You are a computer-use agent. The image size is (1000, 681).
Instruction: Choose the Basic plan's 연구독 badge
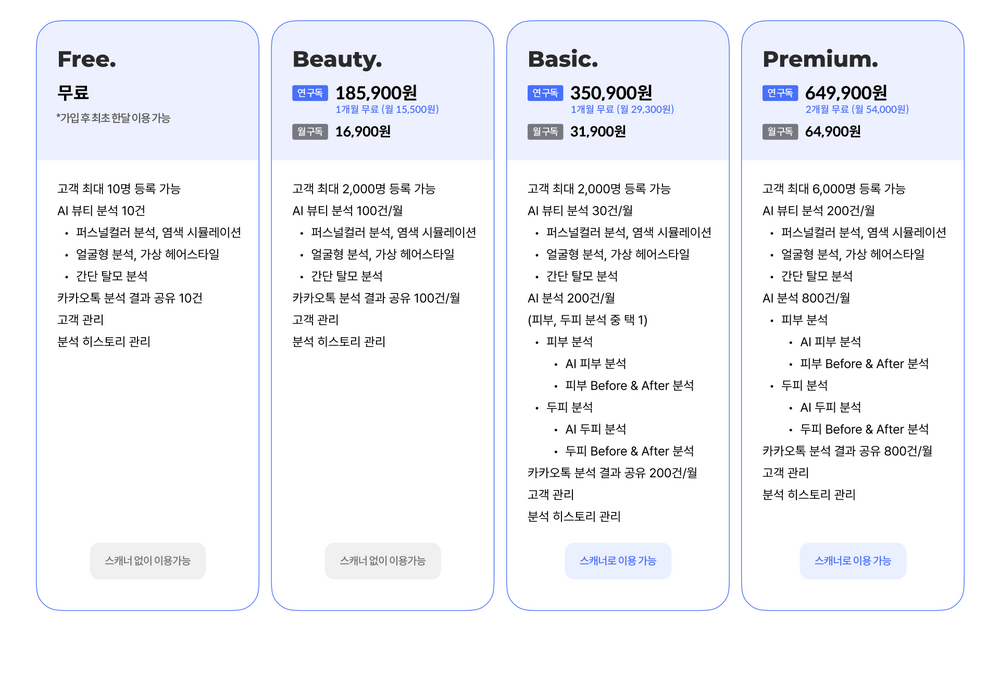click(545, 93)
